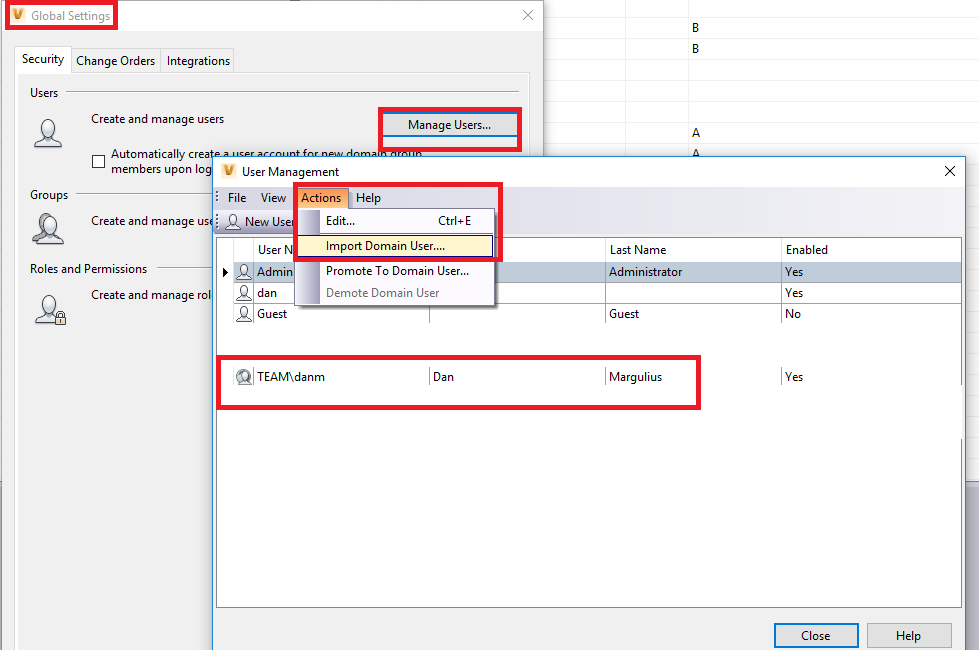Screen dimensions: 979x650
Task: Open the File menu in User Management
Action: [x=237, y=198]
